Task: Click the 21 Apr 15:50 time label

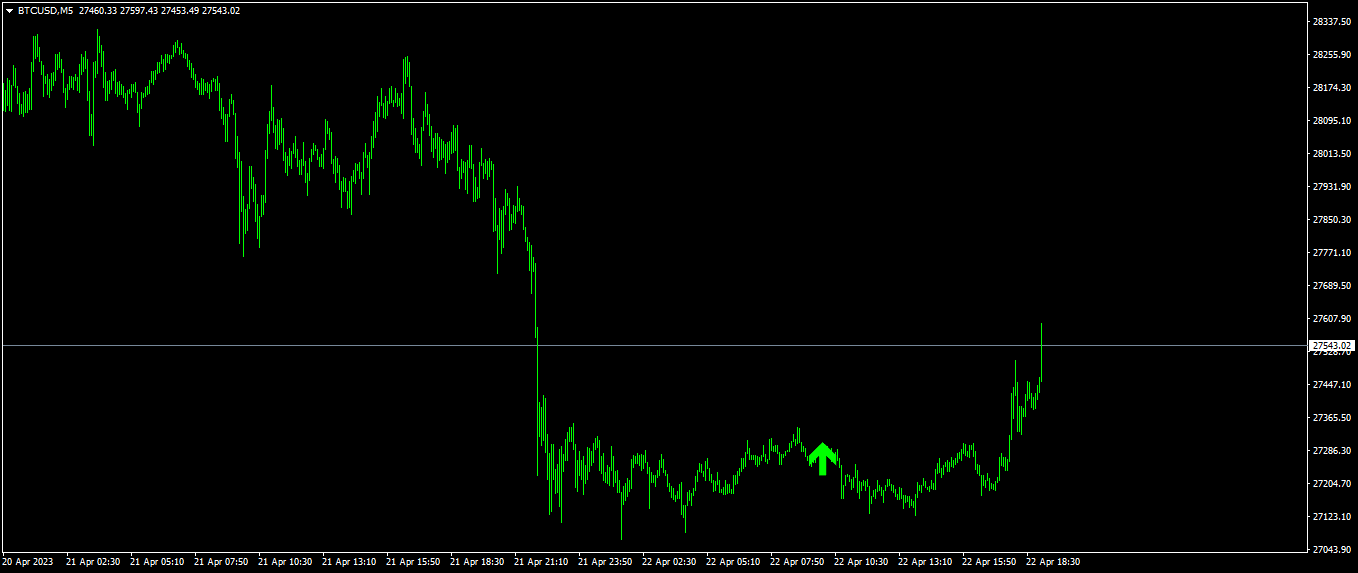Action: [x=414, y=562]
